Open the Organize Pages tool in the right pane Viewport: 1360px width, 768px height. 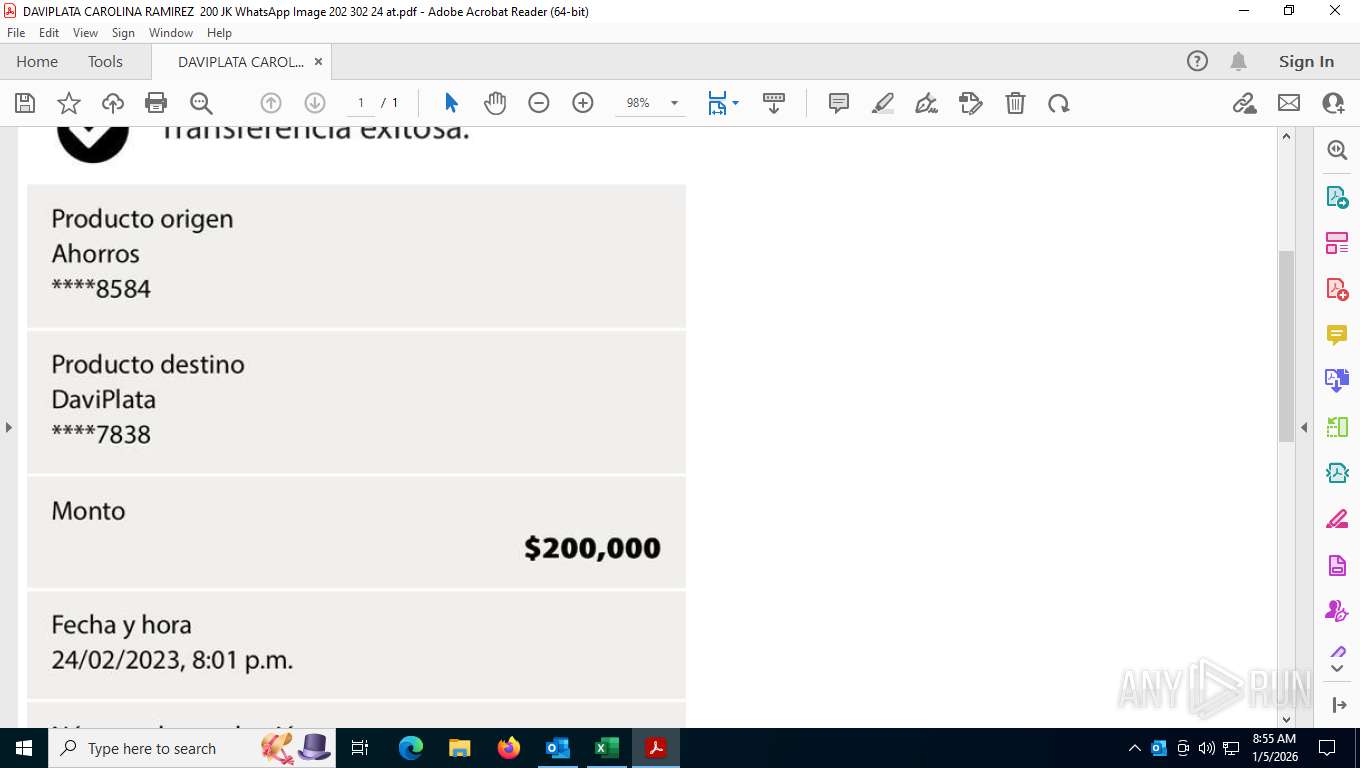[x=1337, y=243]
